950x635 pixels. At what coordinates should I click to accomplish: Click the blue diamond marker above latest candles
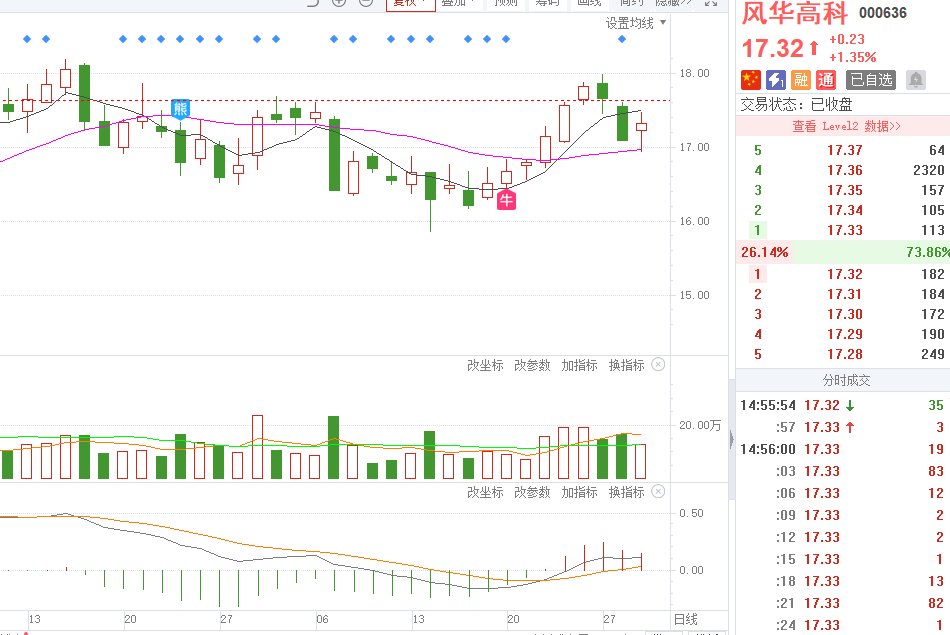pyautogui.click(x=622, y=39)
